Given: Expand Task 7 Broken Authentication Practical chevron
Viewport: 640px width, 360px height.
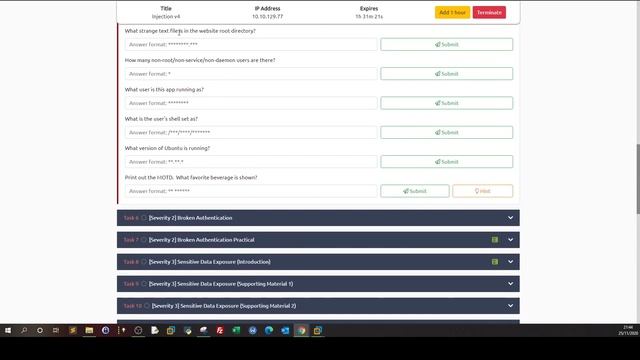Looking at the screenshot, I should pos(510,240).
